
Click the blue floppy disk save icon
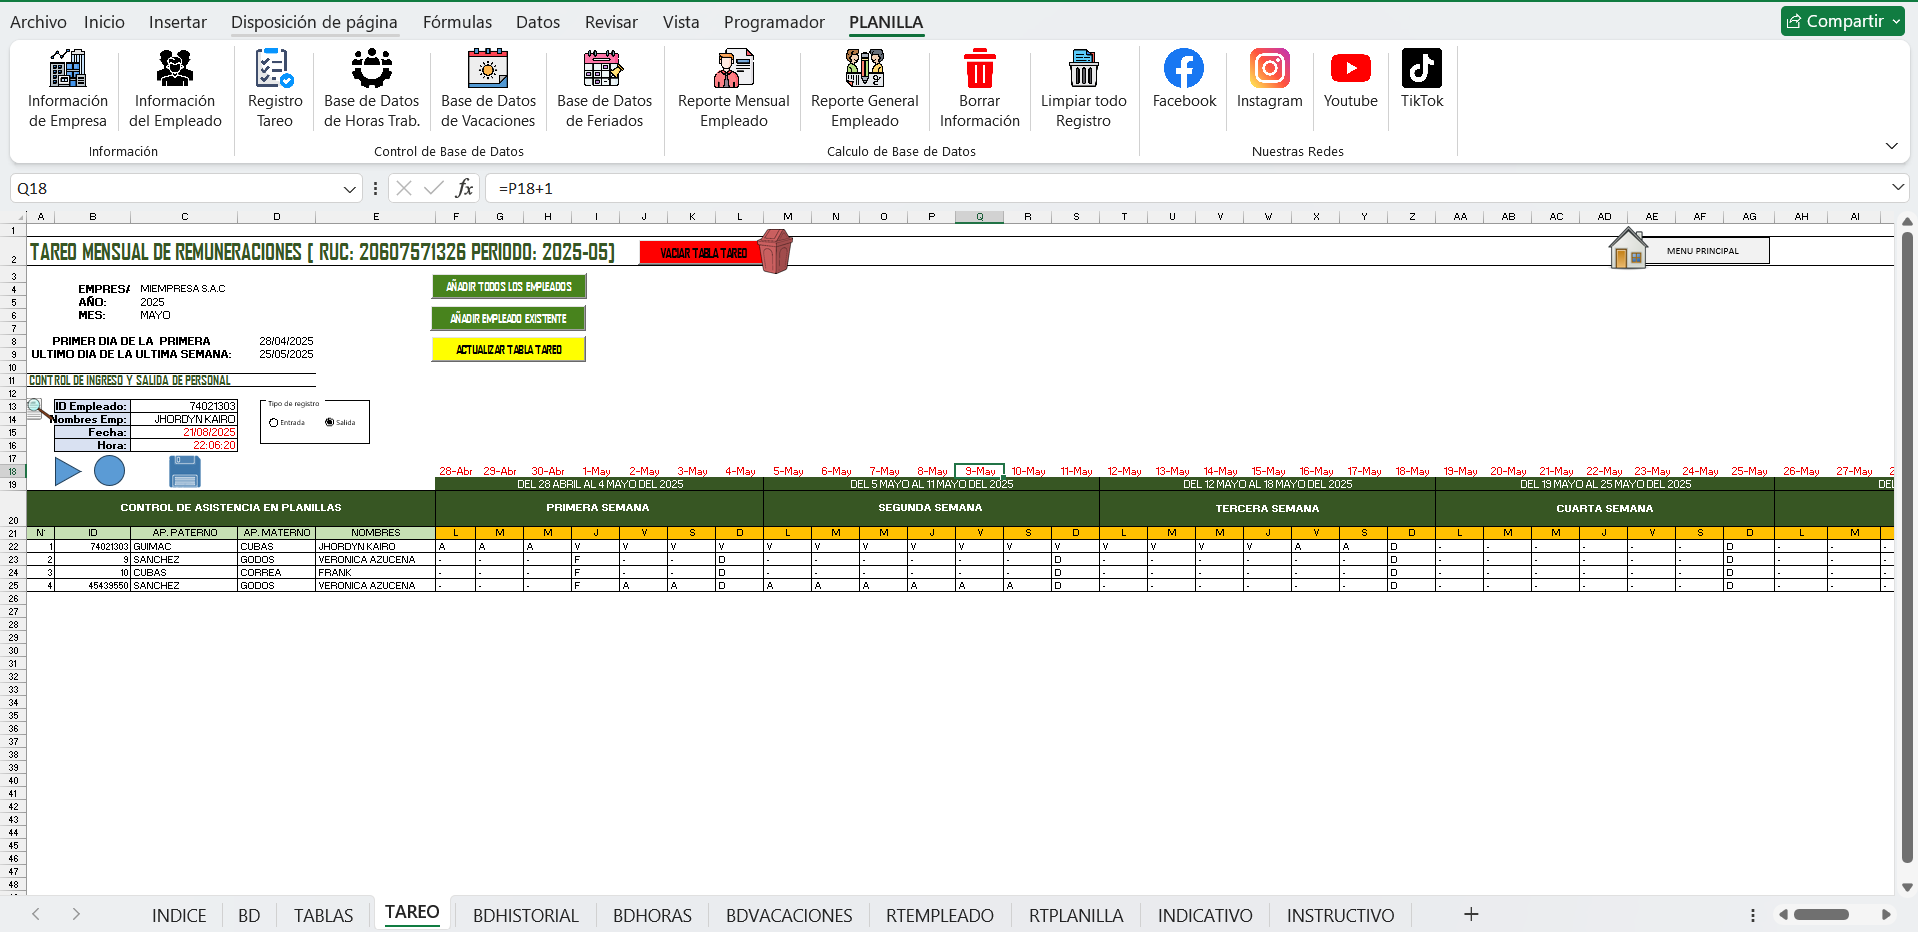click(185, 471)
